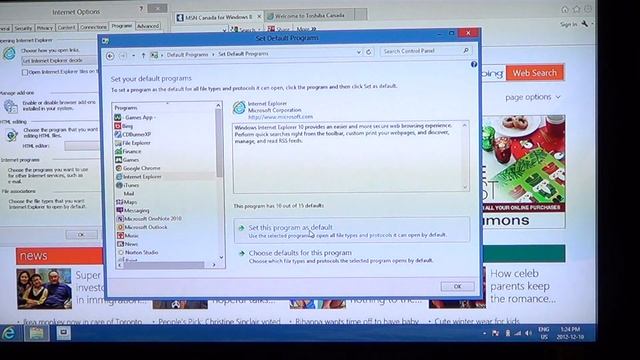Screen dimensions: 640x360
Task: Switch to the Privacy tab in Internet Options
Action: (x=44, y=28)
